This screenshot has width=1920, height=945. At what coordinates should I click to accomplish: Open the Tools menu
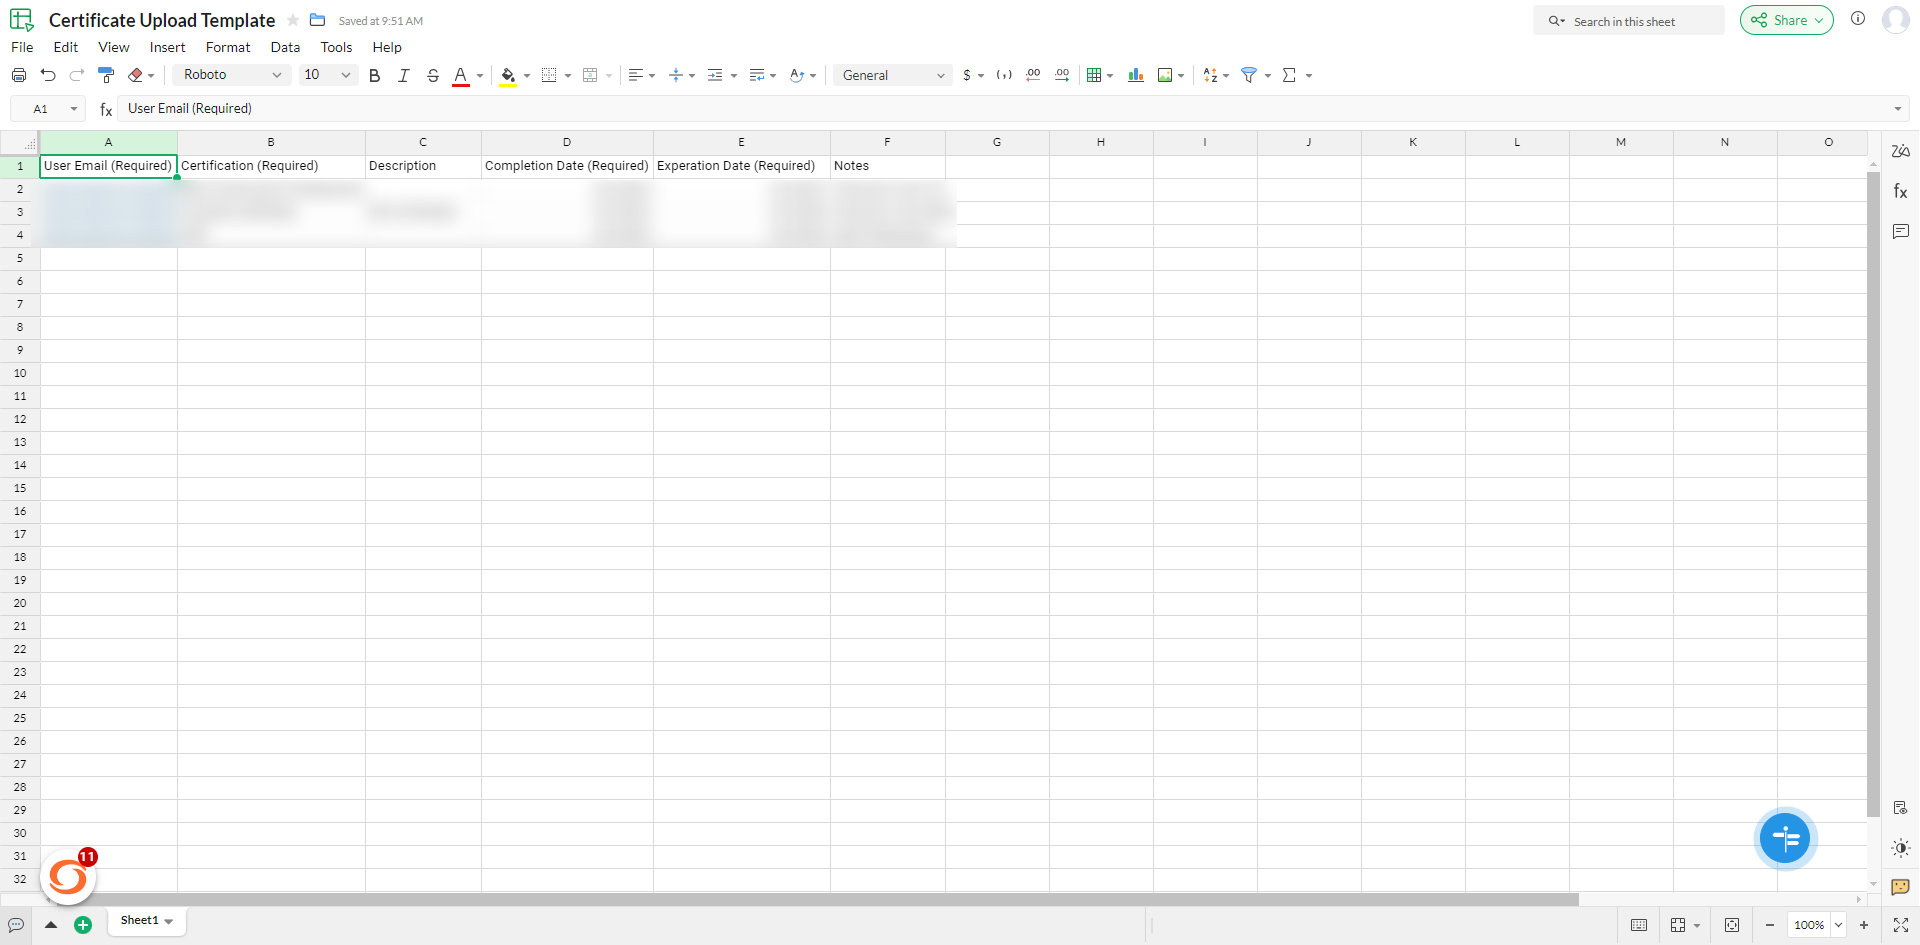336,47
